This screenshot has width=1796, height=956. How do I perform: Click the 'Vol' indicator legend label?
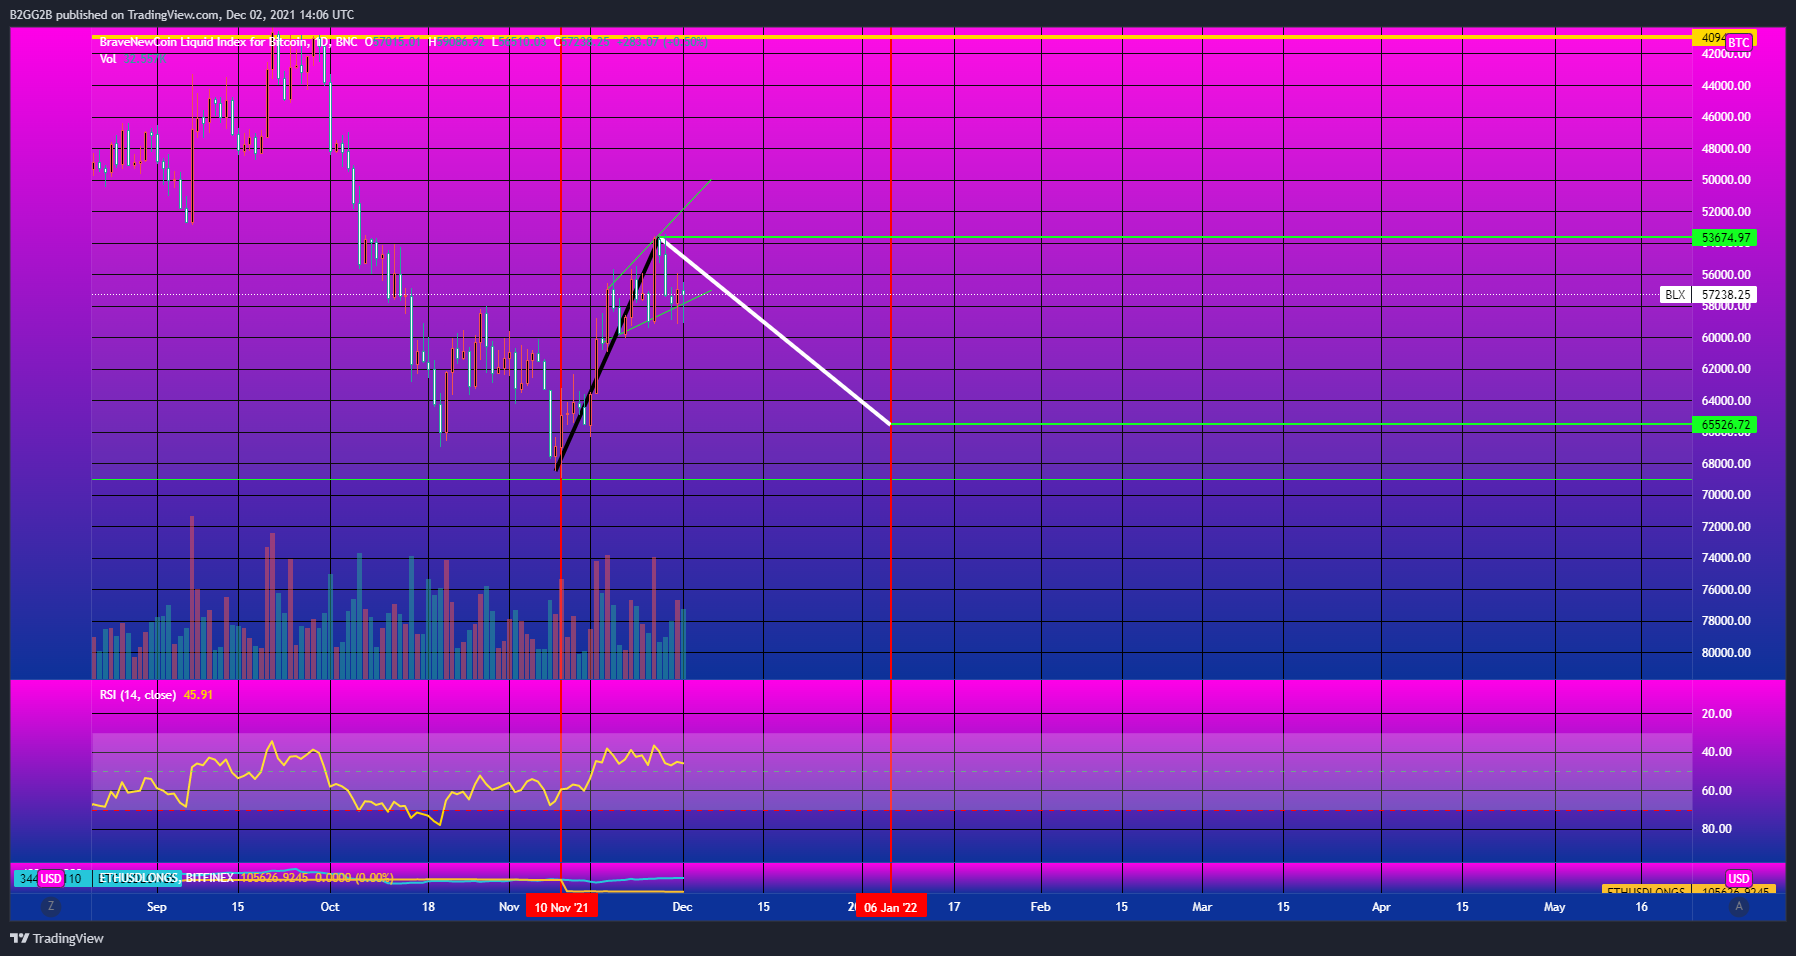(108, 59)
